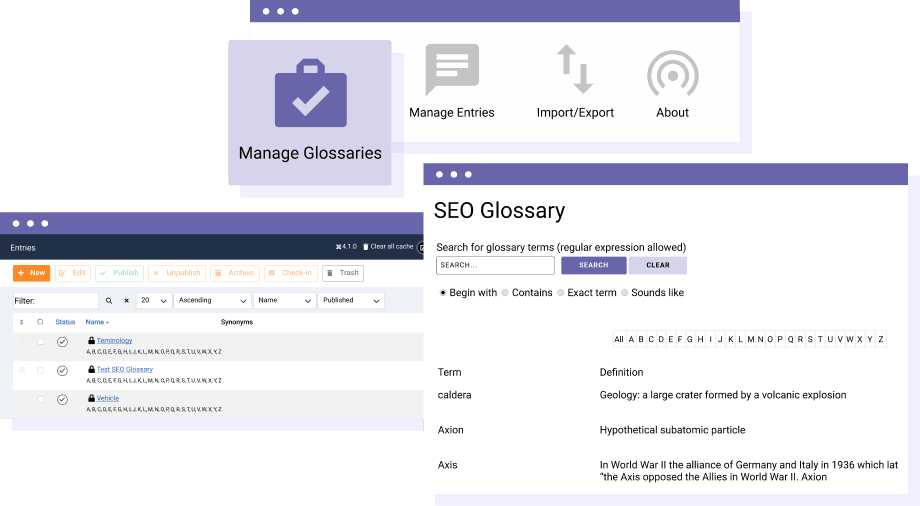Select the Begin with radio option

[x=443, y=293]
